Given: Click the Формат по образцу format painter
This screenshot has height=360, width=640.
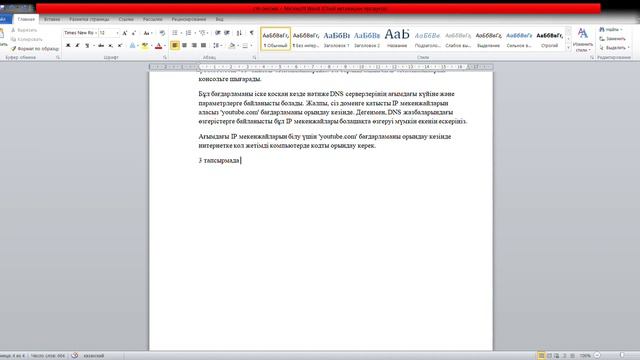Looking at the screenshot, I should 35,49.
